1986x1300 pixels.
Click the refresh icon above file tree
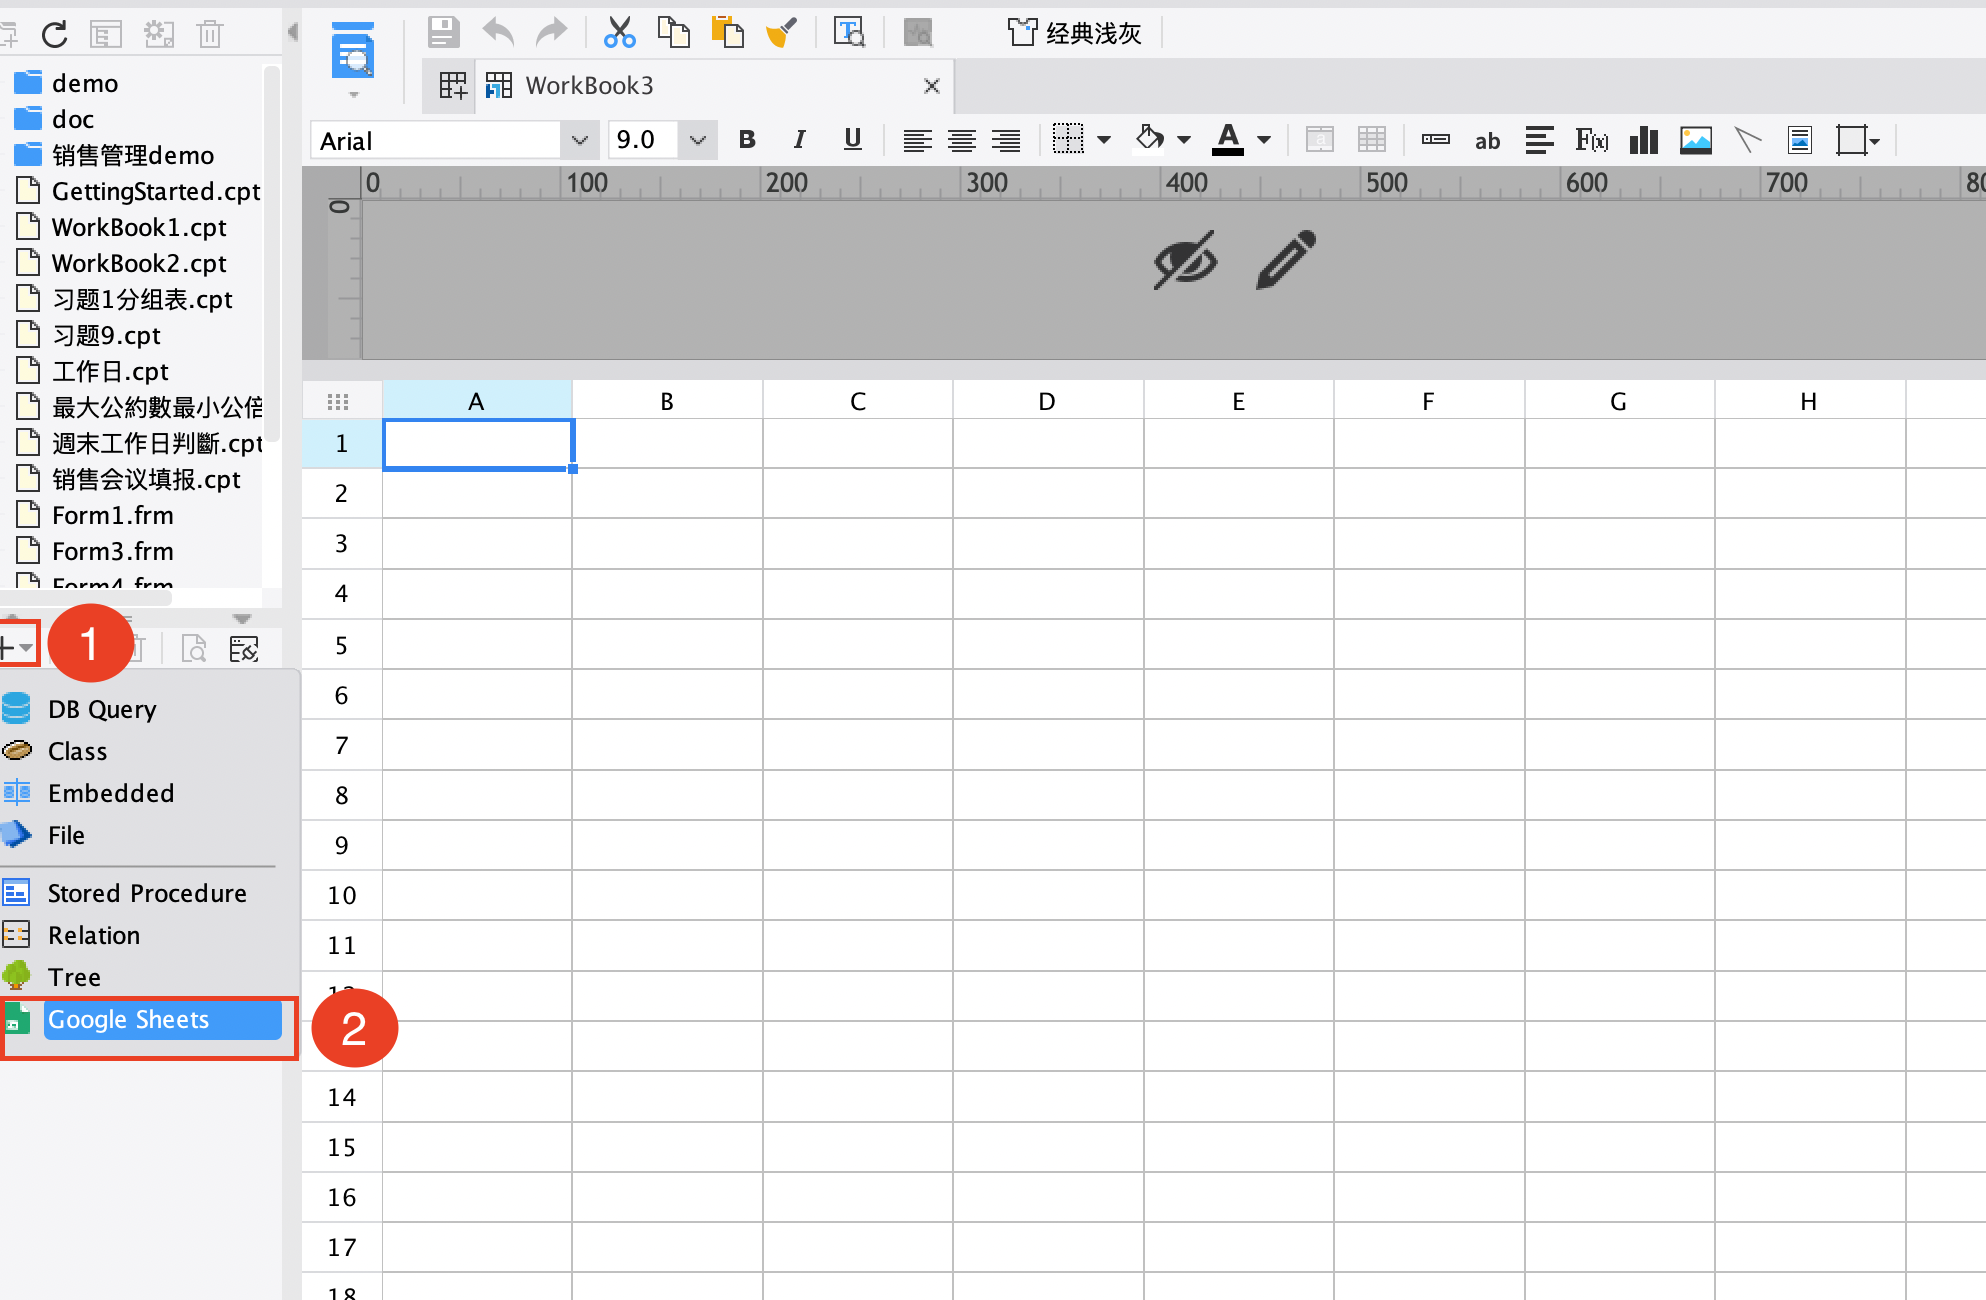point(55,33)
